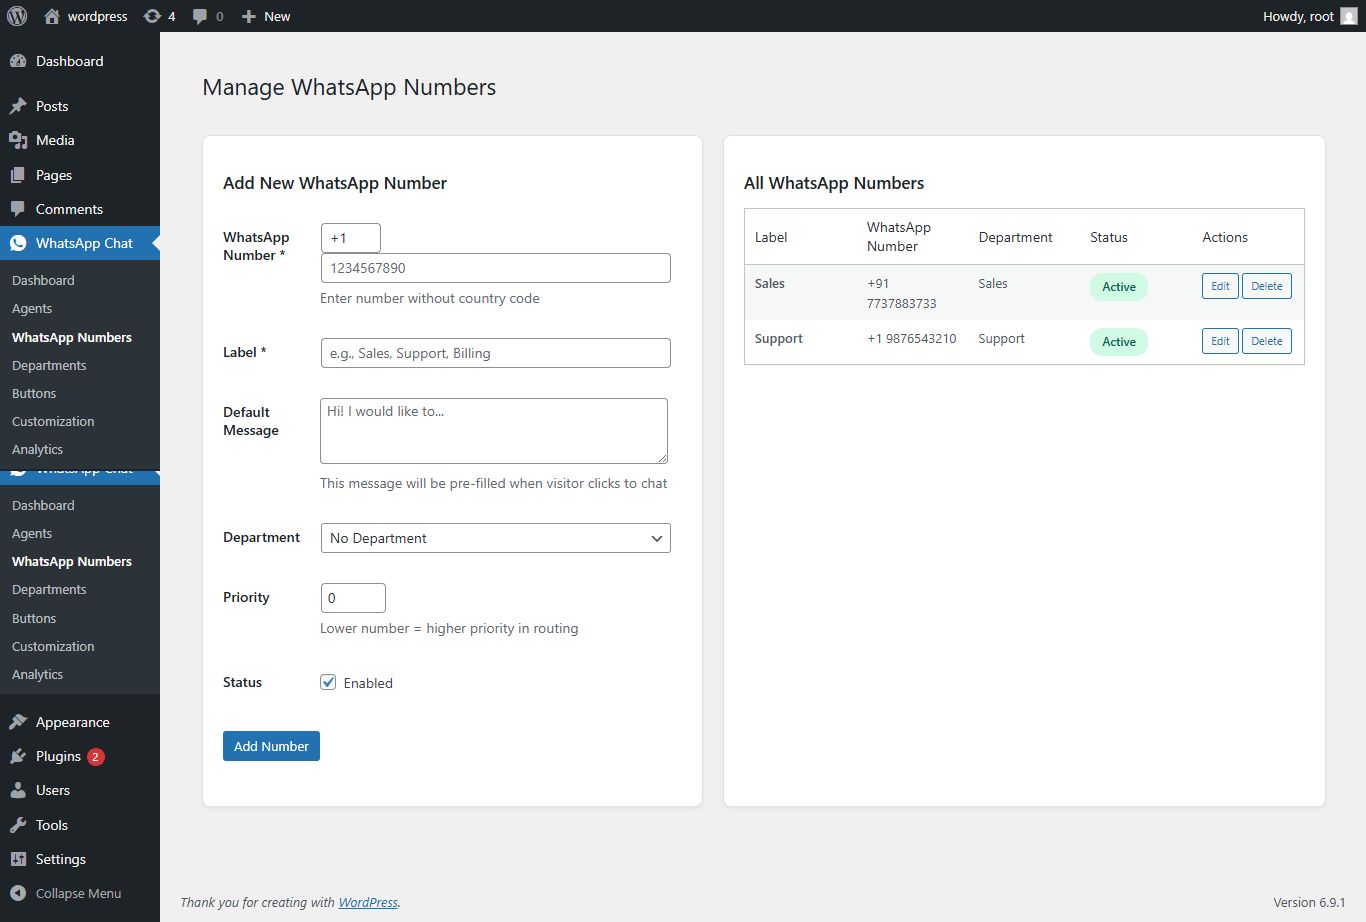Open the comments bubble in admin bar
The width and height of the screenshot is (1366, 922).
(201, 16)
